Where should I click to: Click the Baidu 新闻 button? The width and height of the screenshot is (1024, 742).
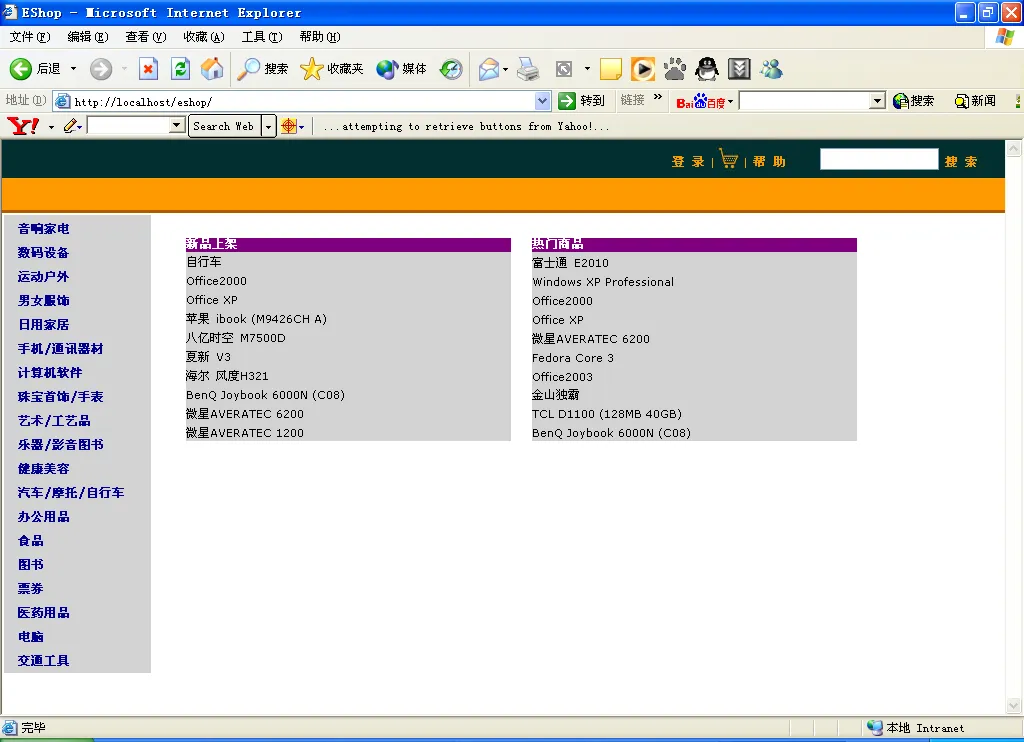(x=975, y=101)
